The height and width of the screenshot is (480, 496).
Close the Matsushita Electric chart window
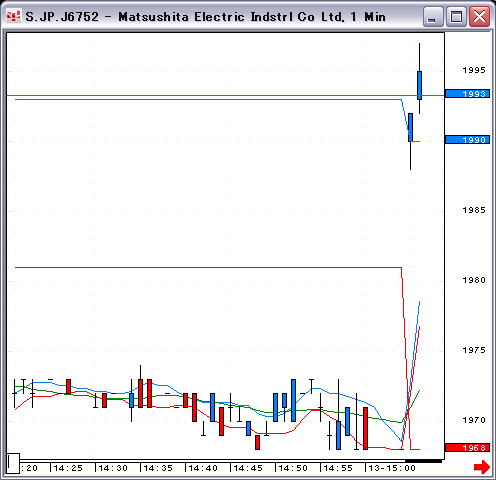click(x=479, y=16)
